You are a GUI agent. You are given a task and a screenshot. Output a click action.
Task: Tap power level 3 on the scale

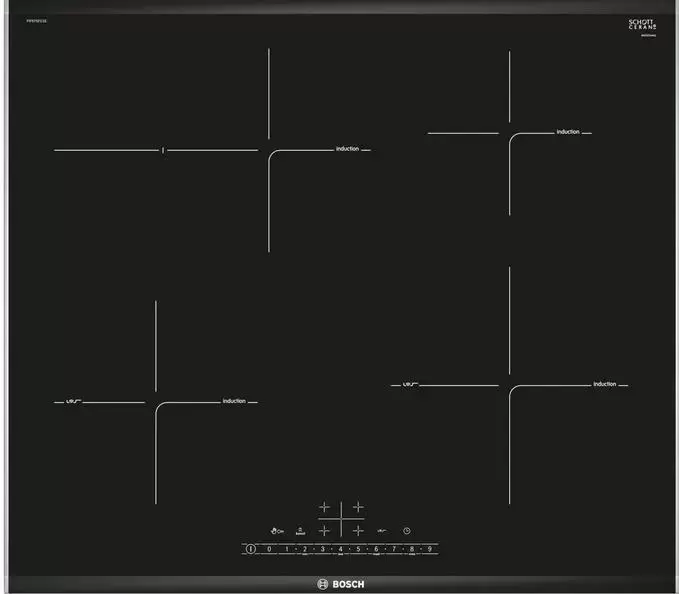pyautogui.click(x=322, y=549)
